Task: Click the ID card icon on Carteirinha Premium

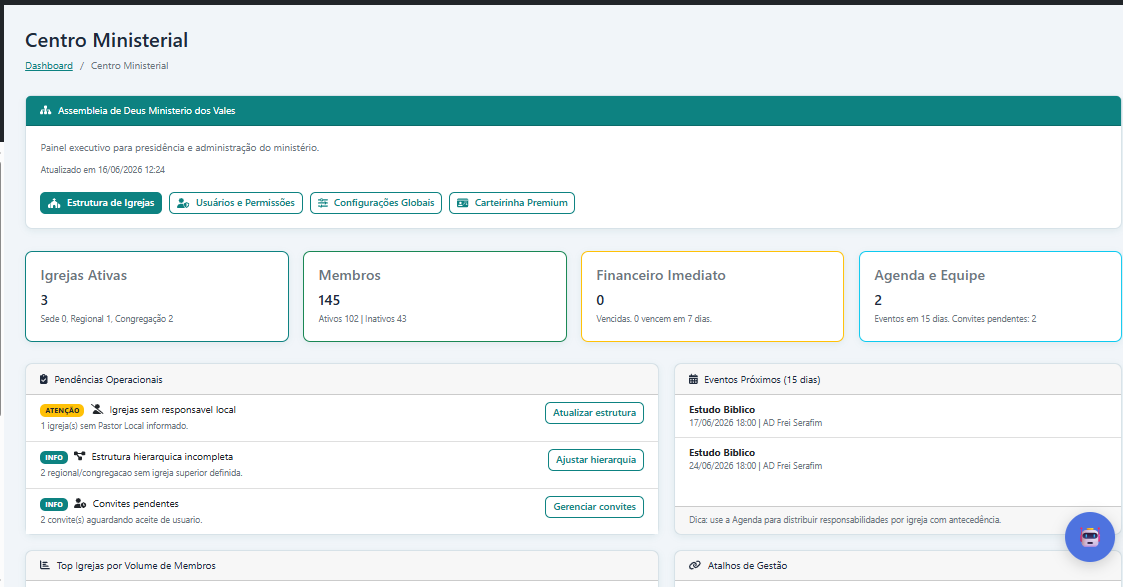Action: tap(463, 203)
